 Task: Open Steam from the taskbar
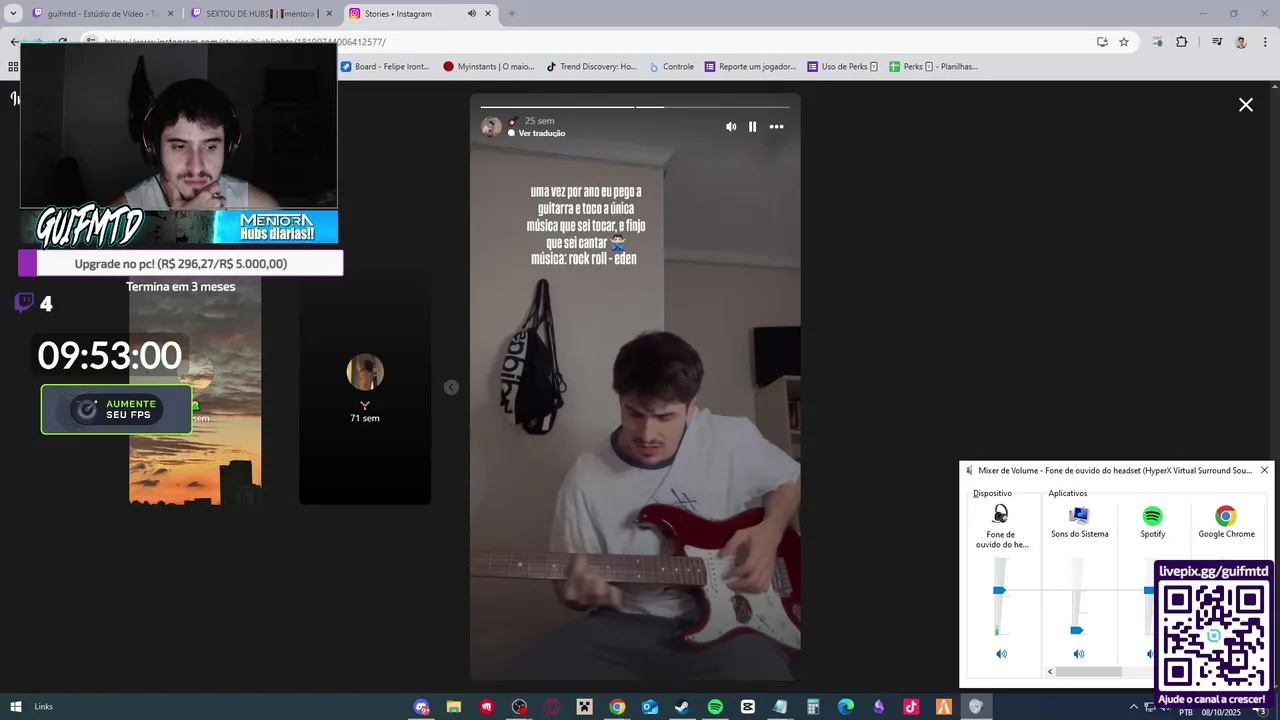tap(682, 707)
